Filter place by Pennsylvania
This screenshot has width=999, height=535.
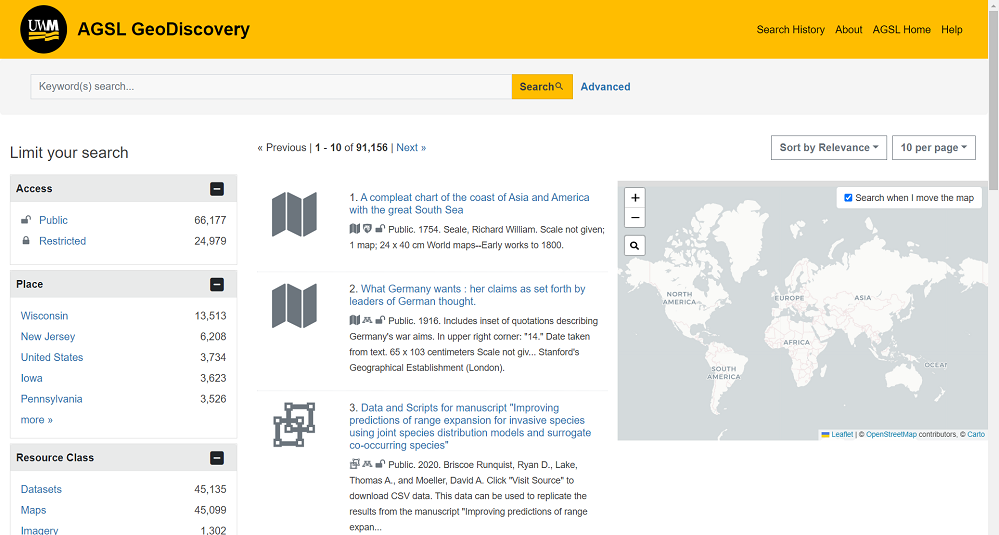(51, 399)
